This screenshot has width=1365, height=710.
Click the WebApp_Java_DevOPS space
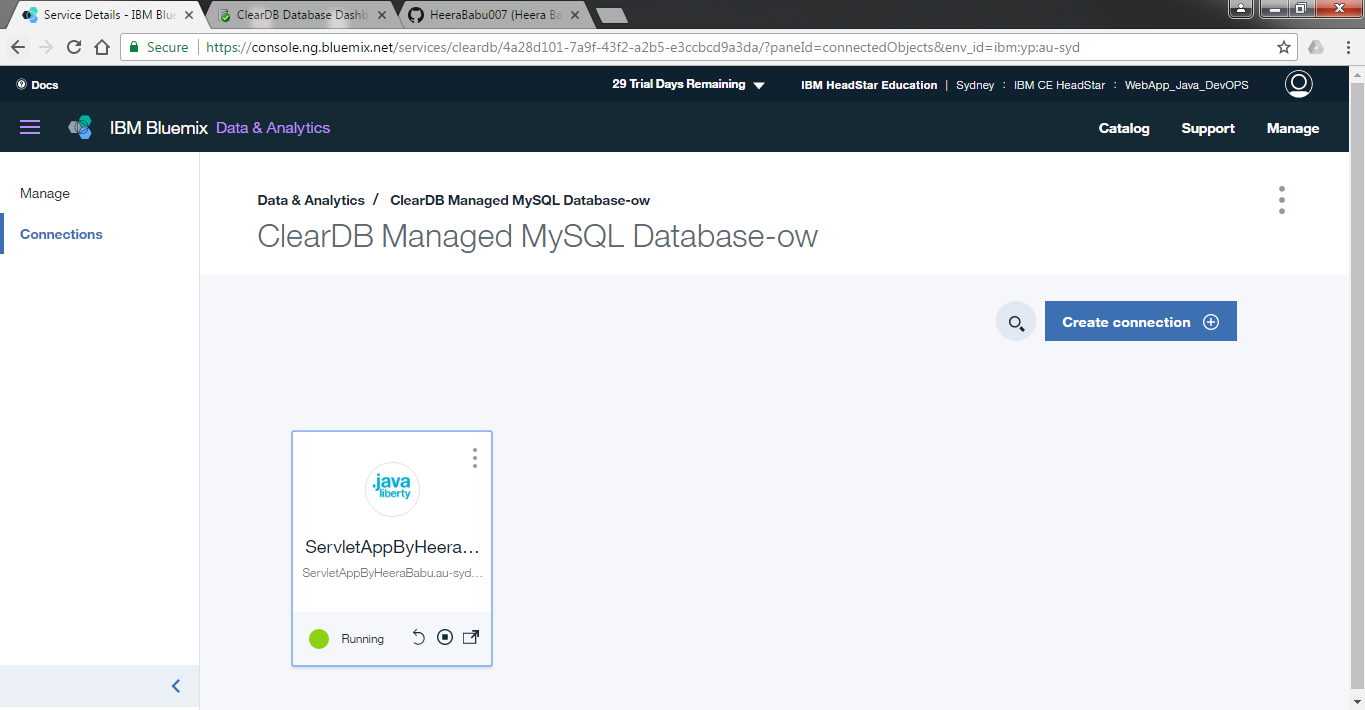(x=1186, y=85)
